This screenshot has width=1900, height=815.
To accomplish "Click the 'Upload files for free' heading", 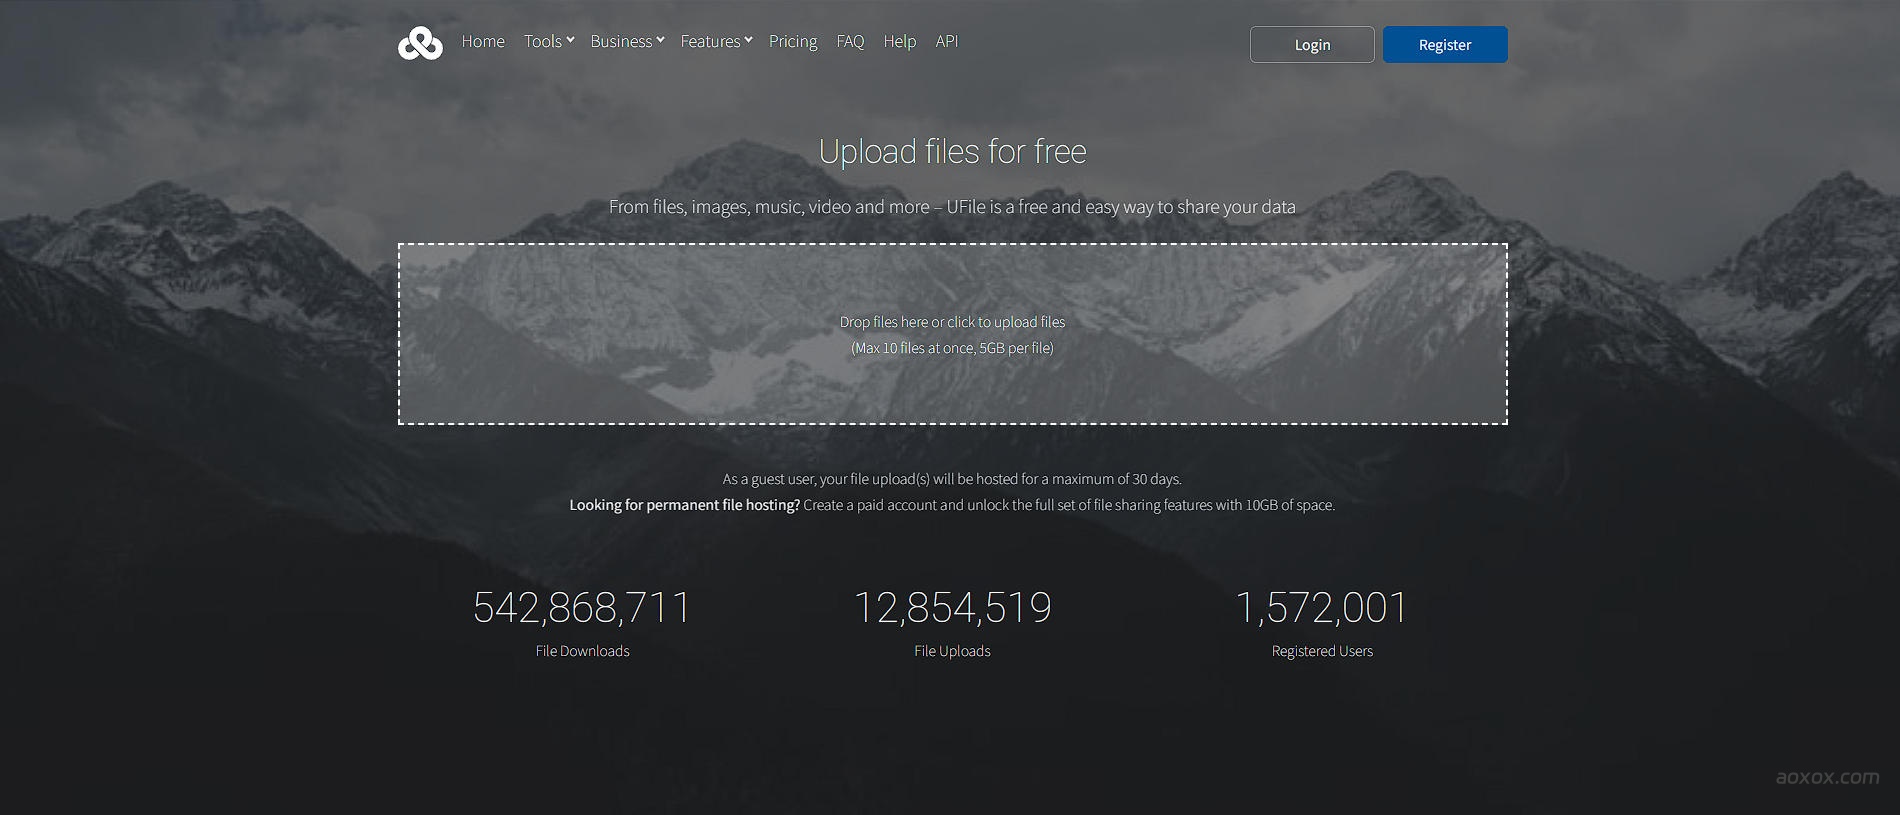I will [953, 151].
